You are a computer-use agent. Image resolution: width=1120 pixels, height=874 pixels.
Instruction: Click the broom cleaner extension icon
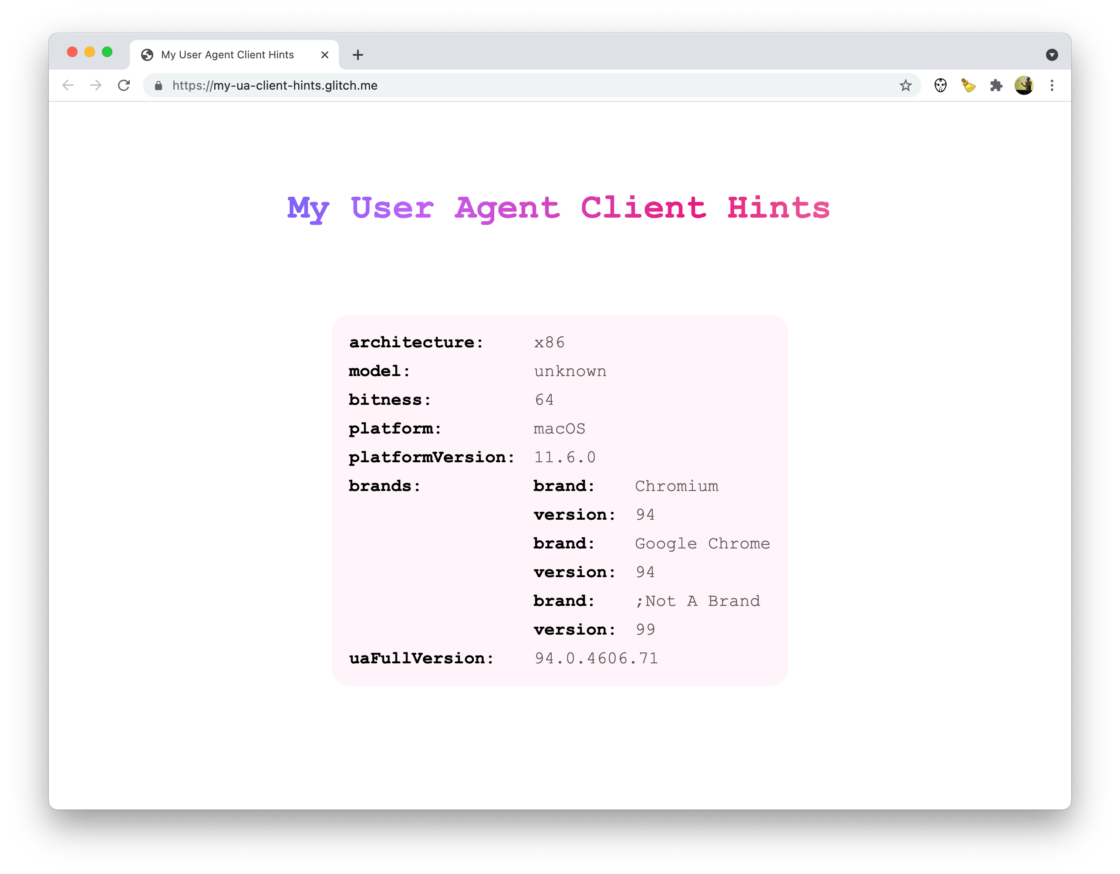(968, 85)
